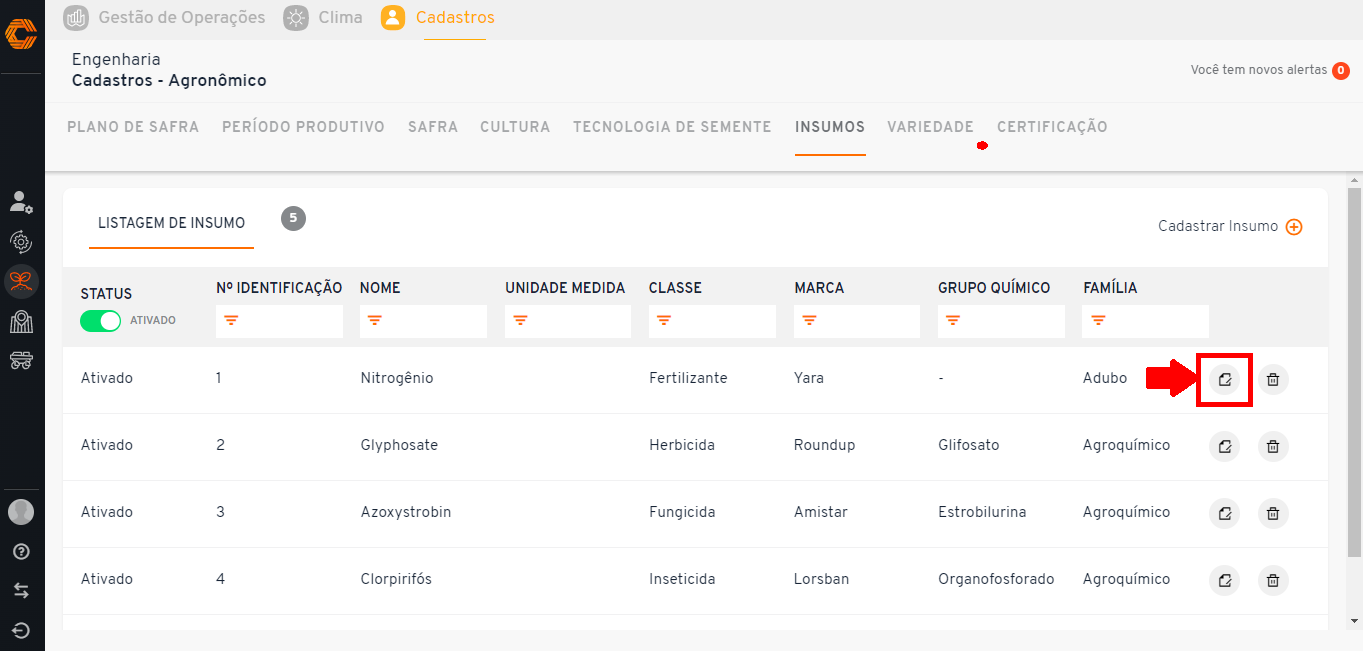Toggle the Ativado status switch
Image resolution: width=1367 pixels, height=651 pixels.
(100, 321)
